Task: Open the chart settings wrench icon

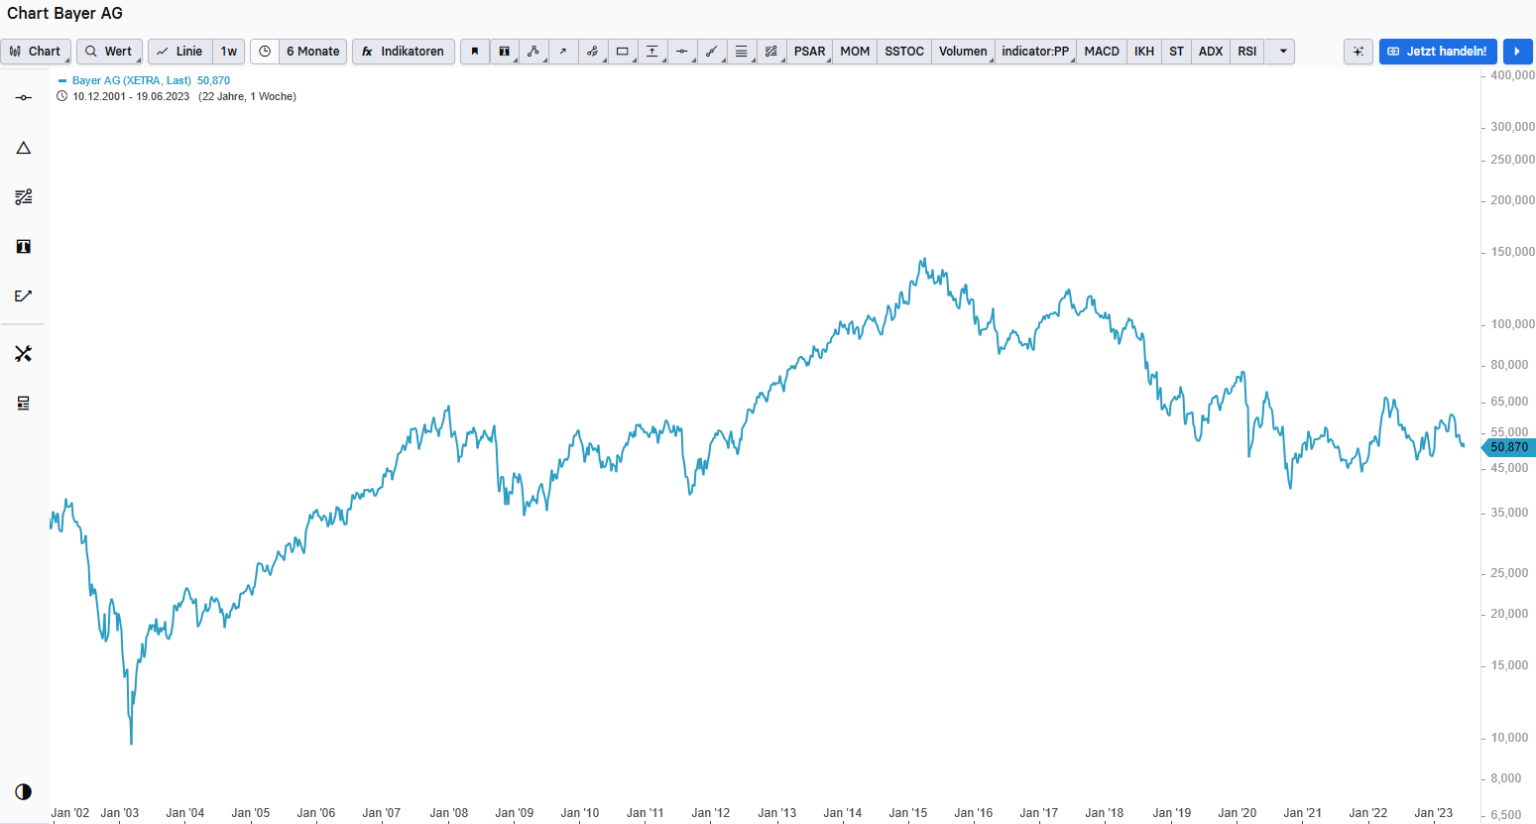Action: click(x=22, y=352)
